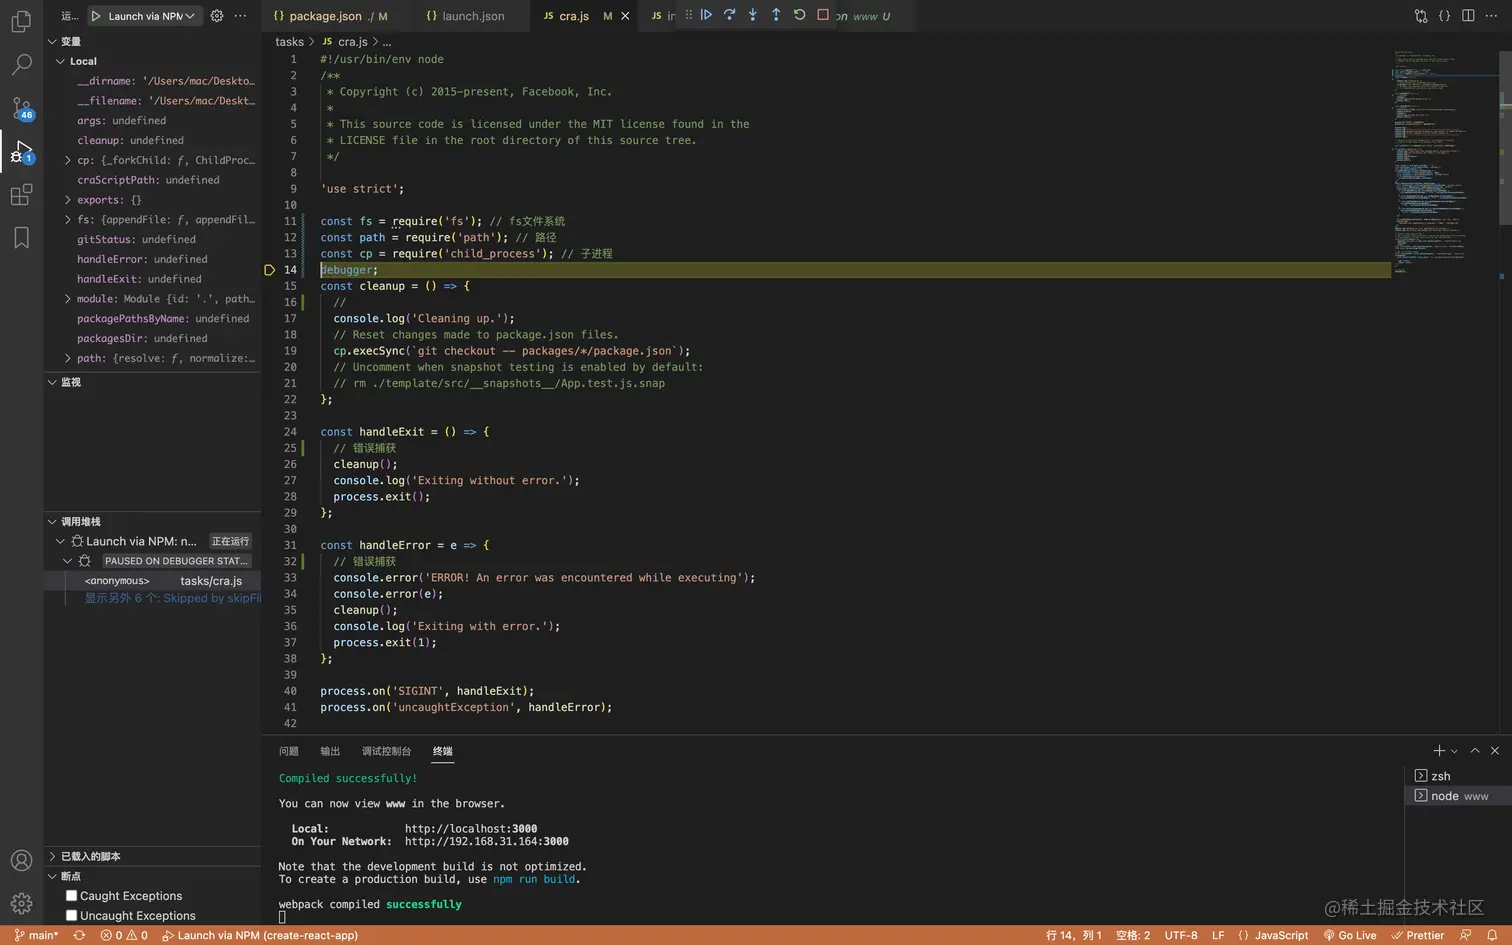The image size is (1512, 945).
Task: Open notifications bell in status bar
Action: pos(1491,935)
